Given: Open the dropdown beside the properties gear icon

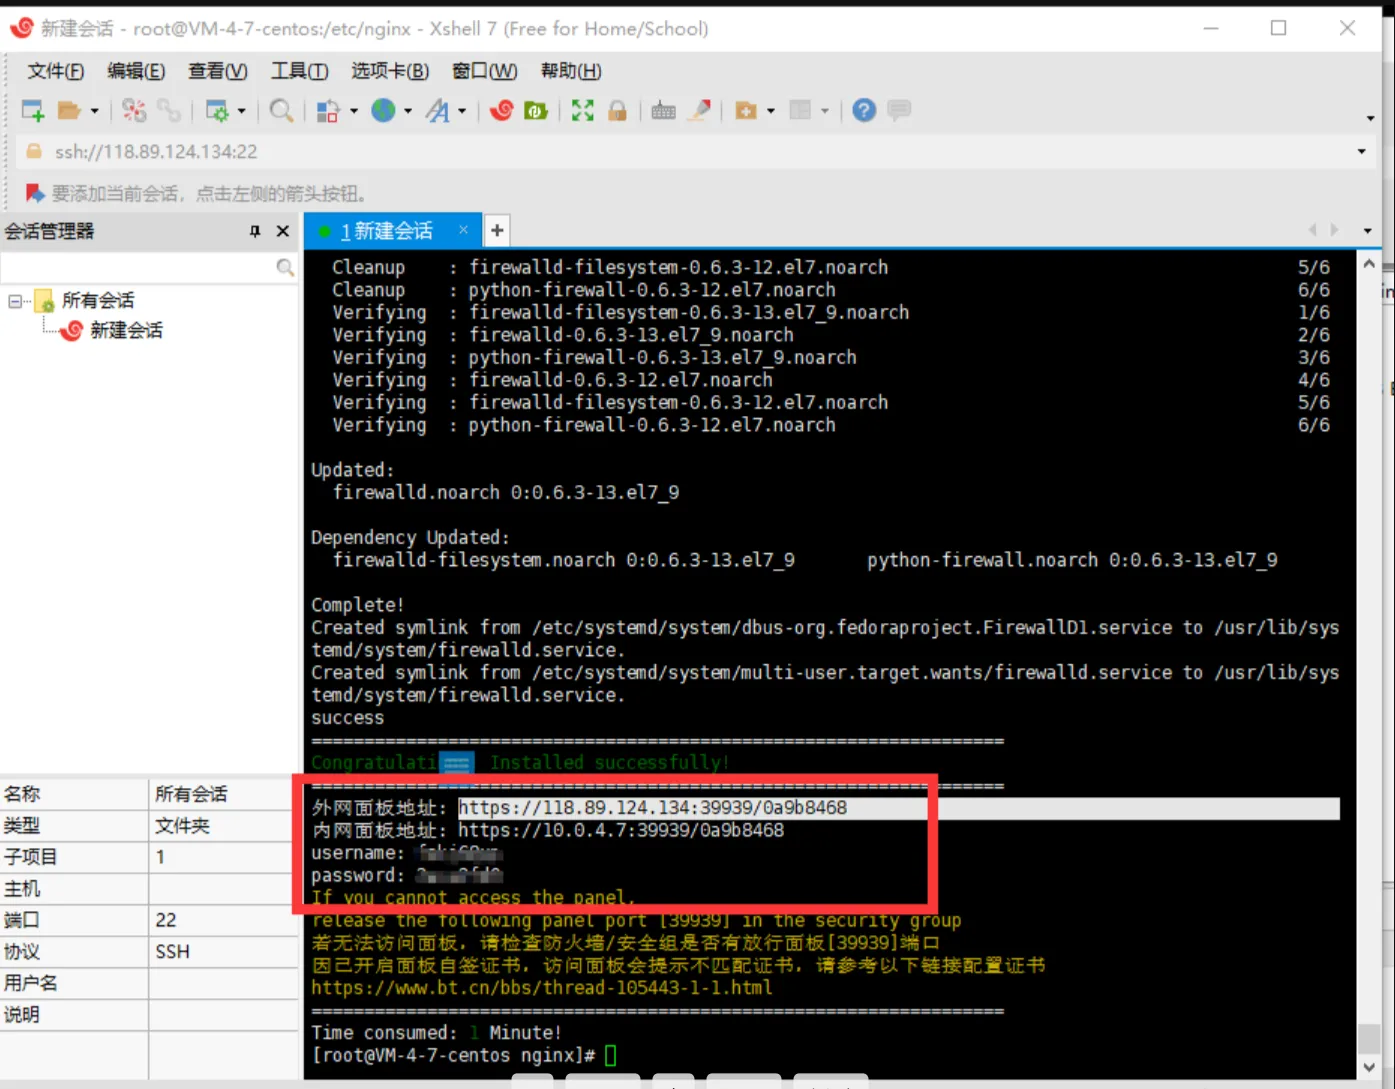Looking at the screenshot, I should 241,111.
